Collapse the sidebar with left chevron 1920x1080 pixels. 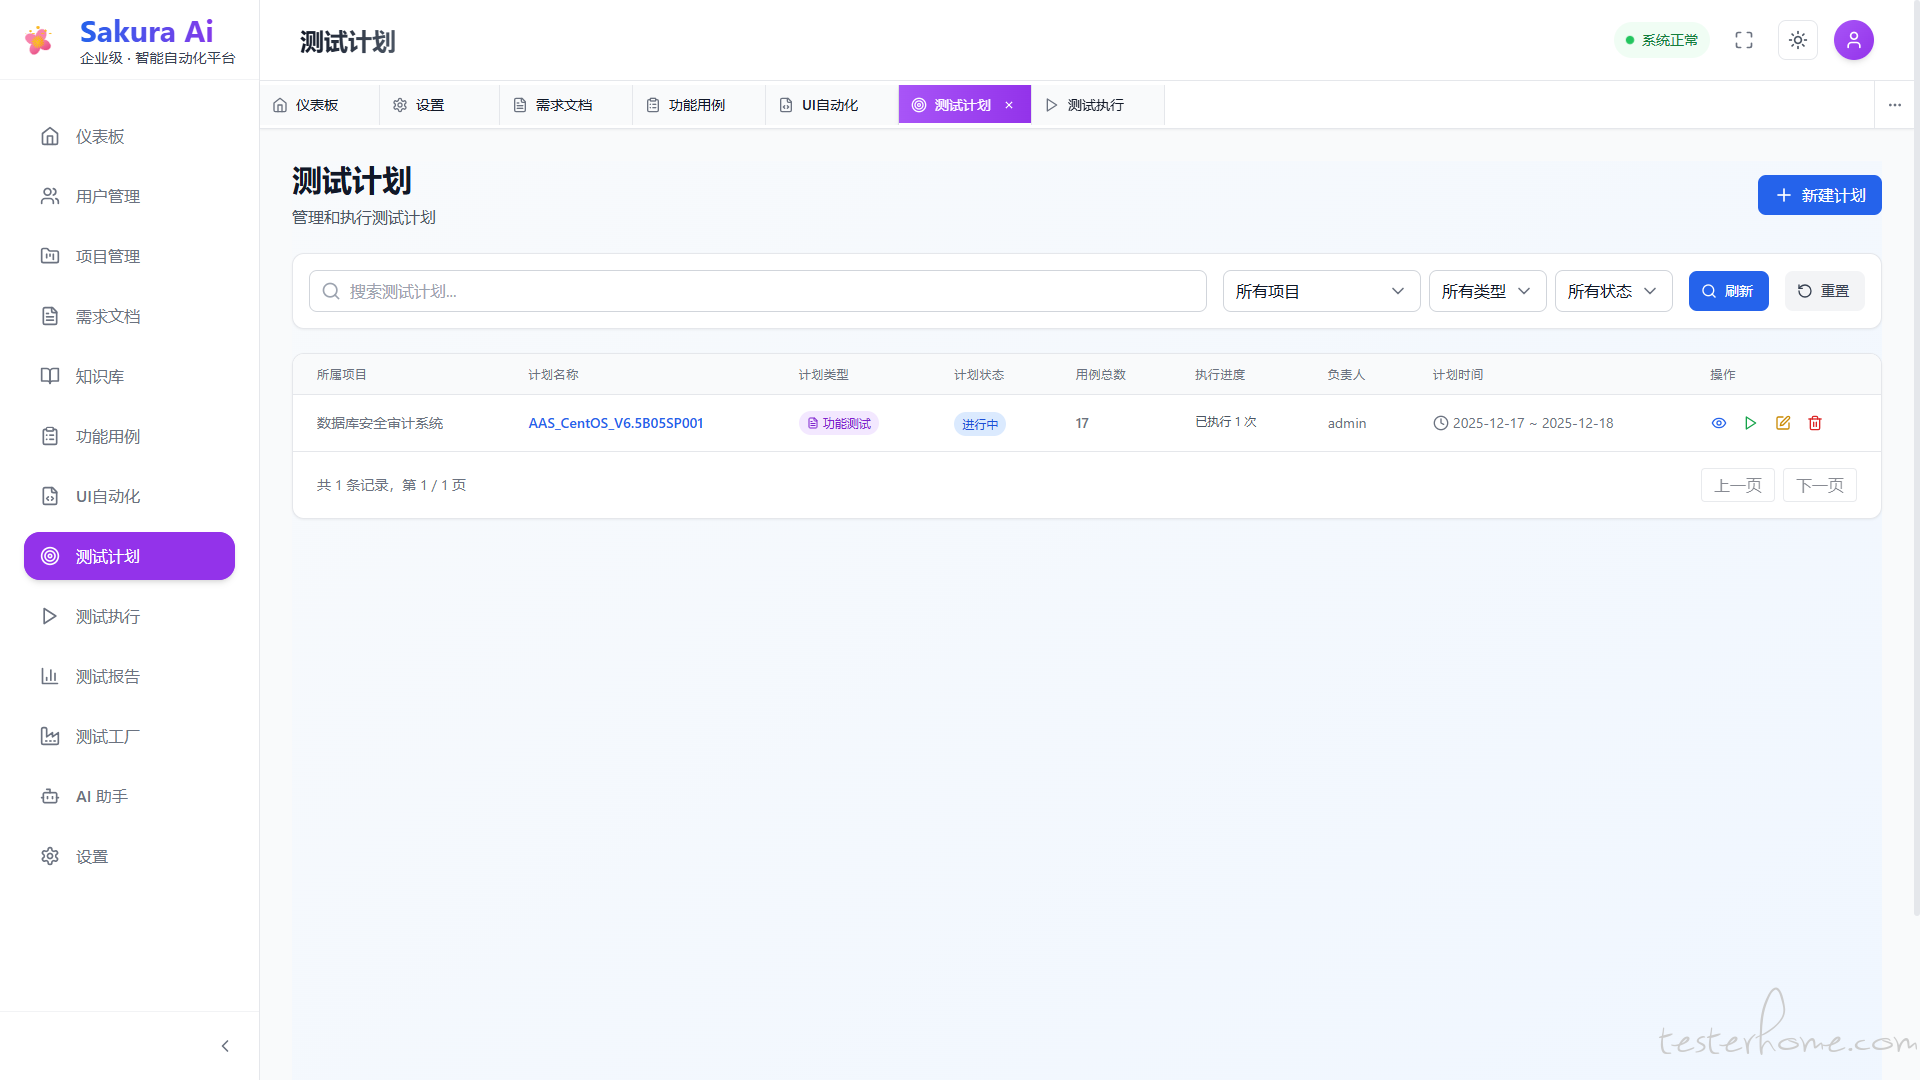[225, 1046]
